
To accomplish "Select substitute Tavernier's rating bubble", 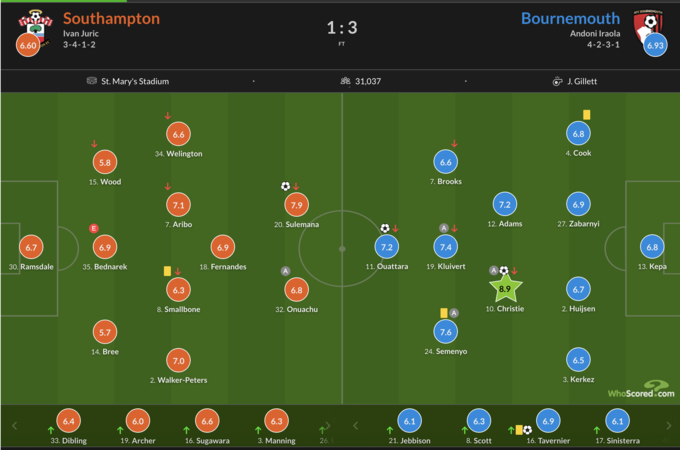I will (547, 421).
